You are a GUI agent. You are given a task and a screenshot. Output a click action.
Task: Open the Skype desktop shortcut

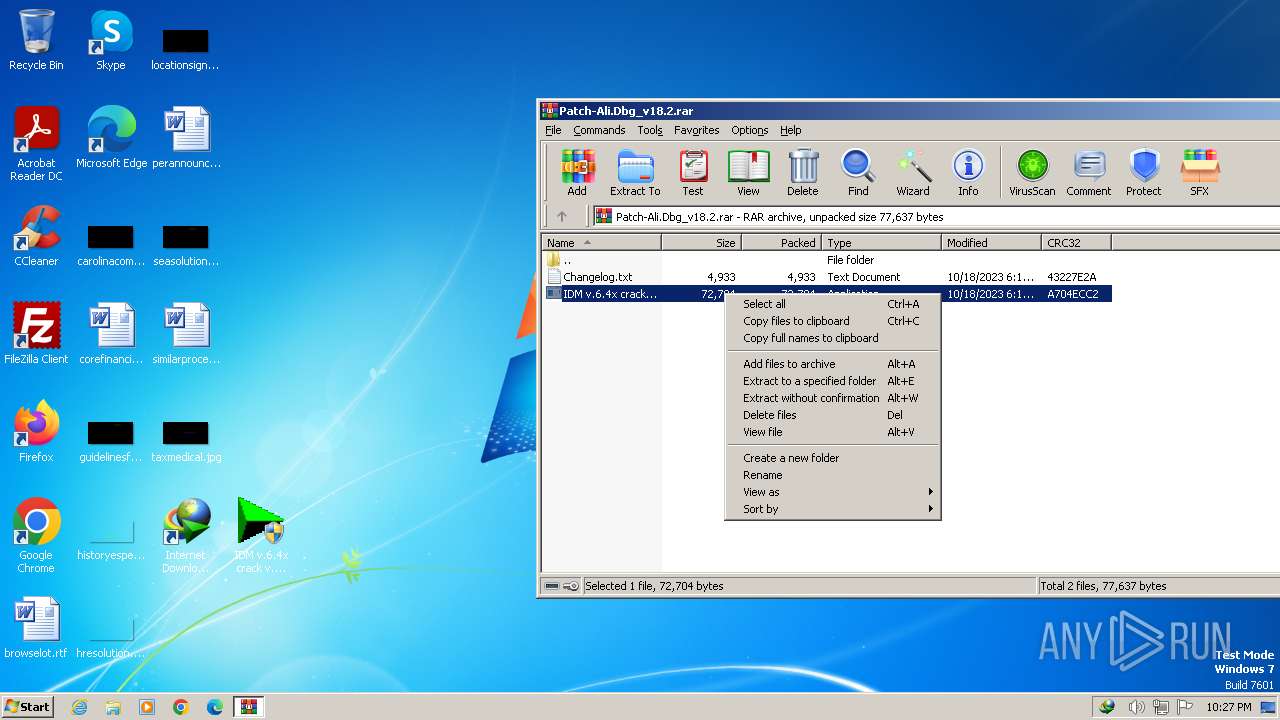coord(110,40)
